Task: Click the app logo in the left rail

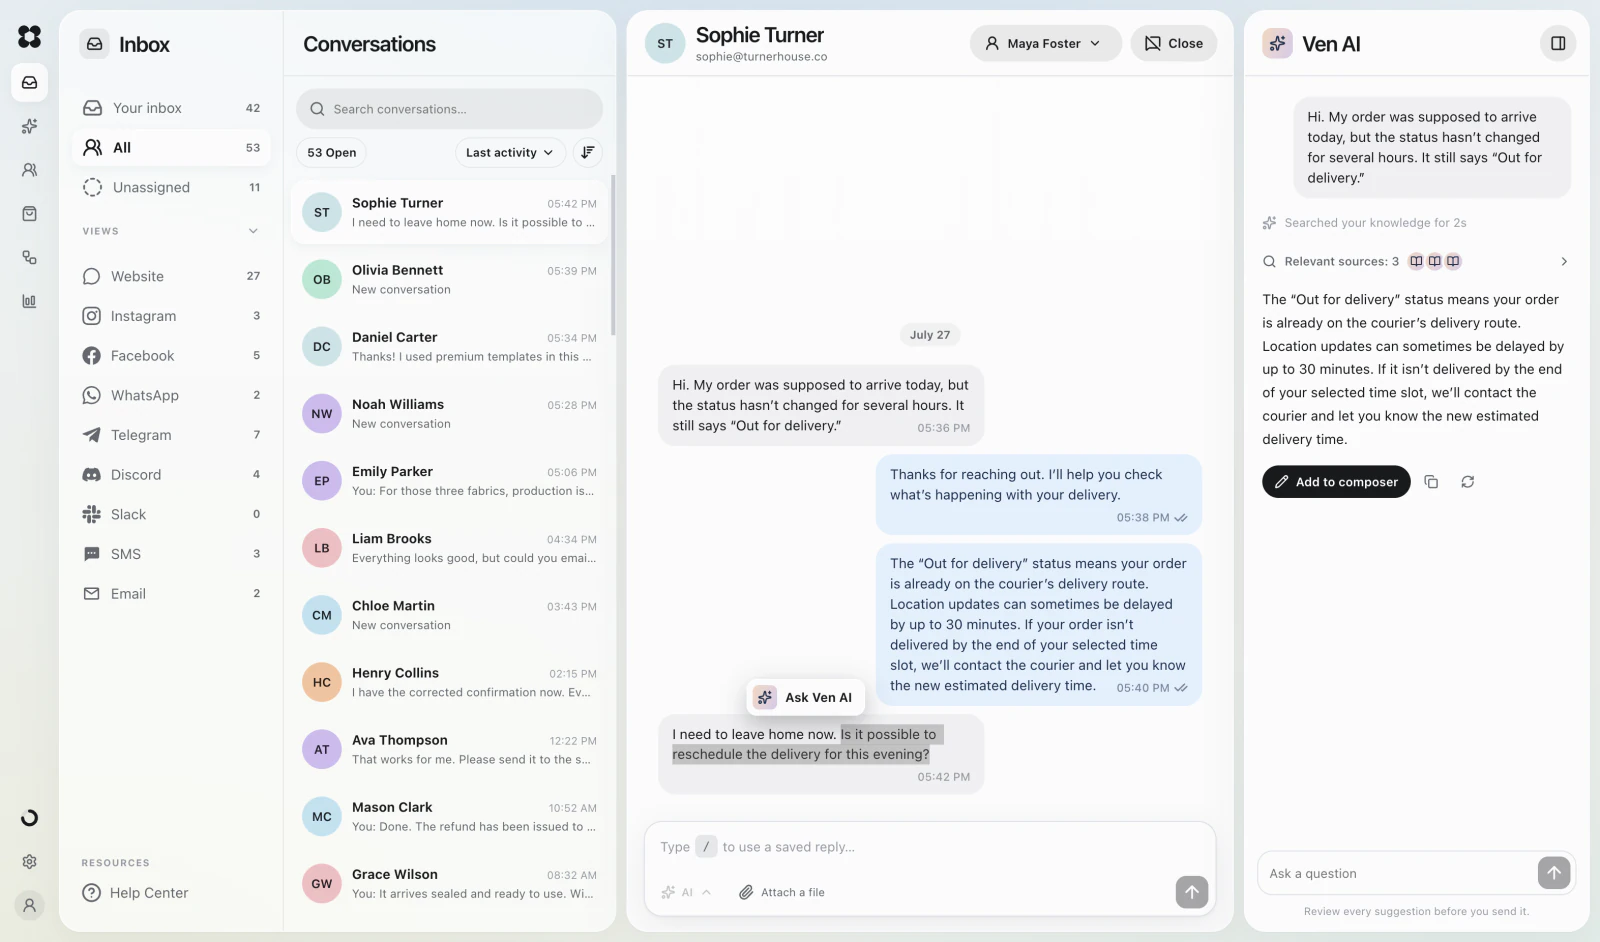Action: 30,37
